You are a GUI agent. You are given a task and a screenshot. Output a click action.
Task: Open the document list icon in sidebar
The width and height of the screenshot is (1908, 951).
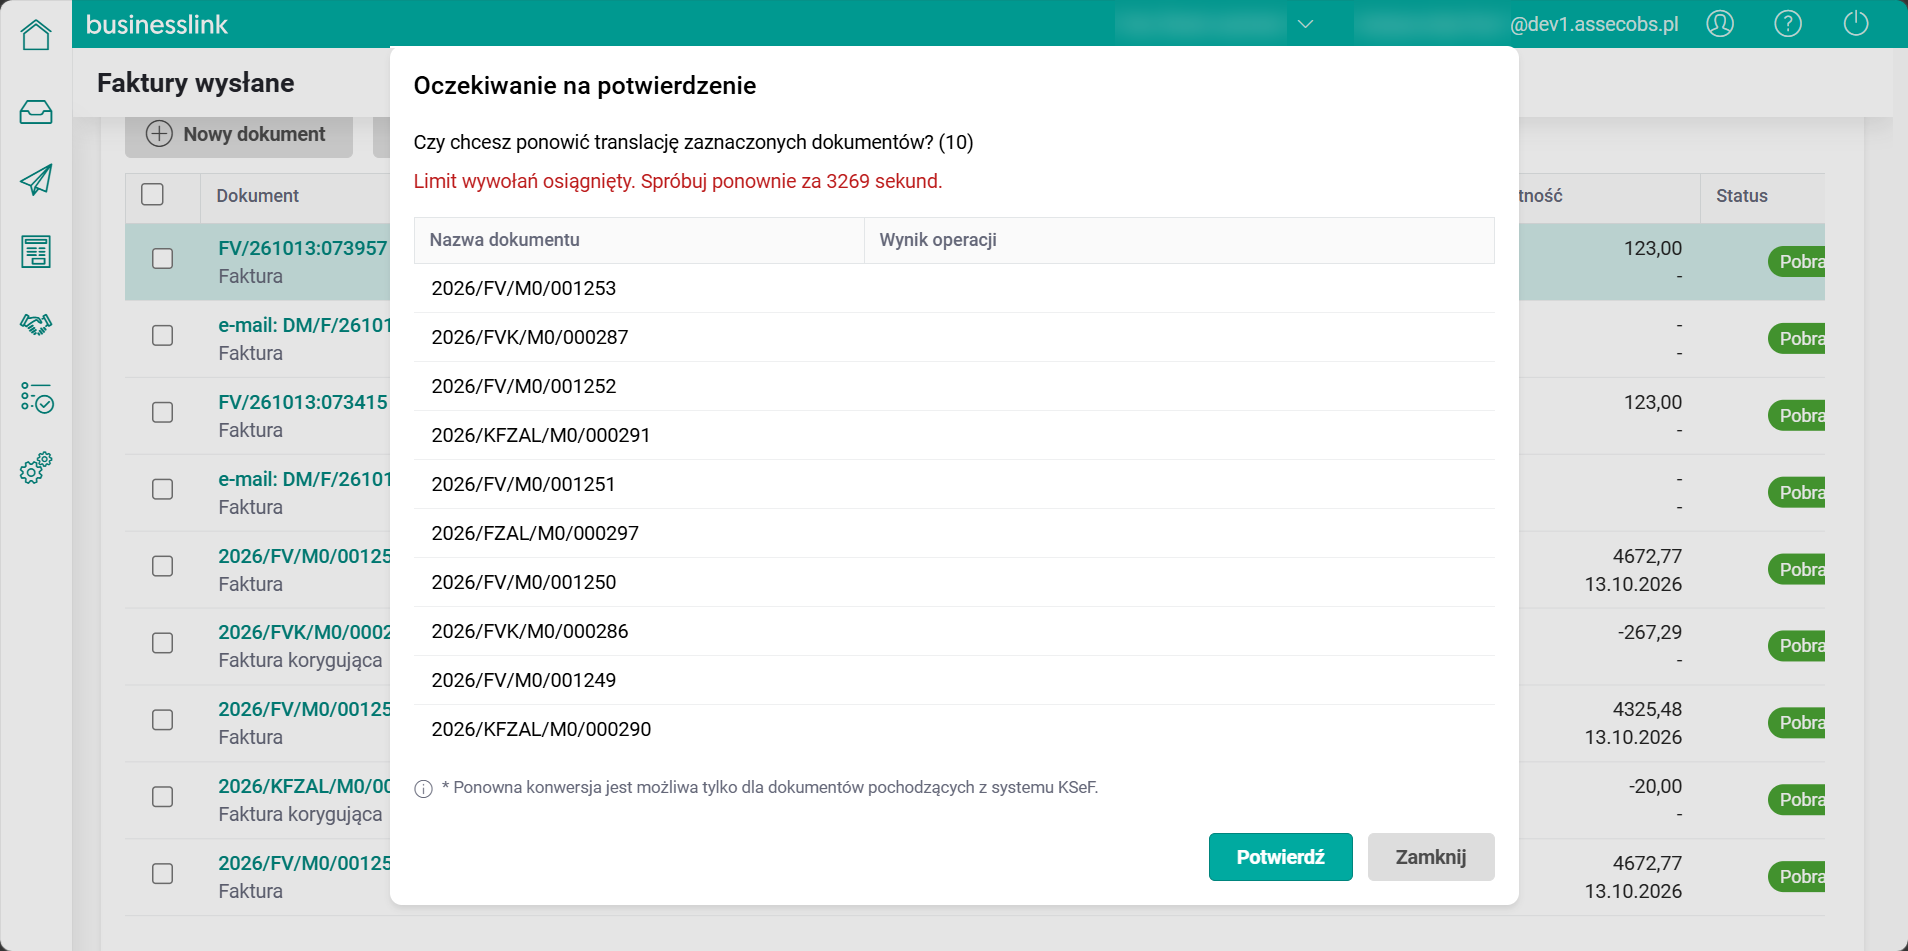point(36,252)
